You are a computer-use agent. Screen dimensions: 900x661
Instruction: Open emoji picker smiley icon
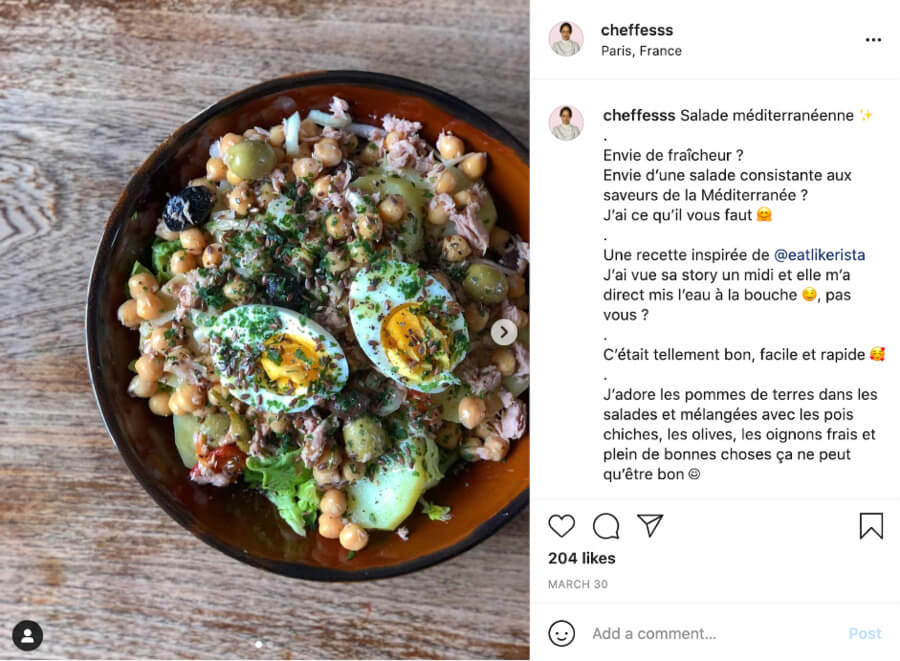(x=561, y=633)
